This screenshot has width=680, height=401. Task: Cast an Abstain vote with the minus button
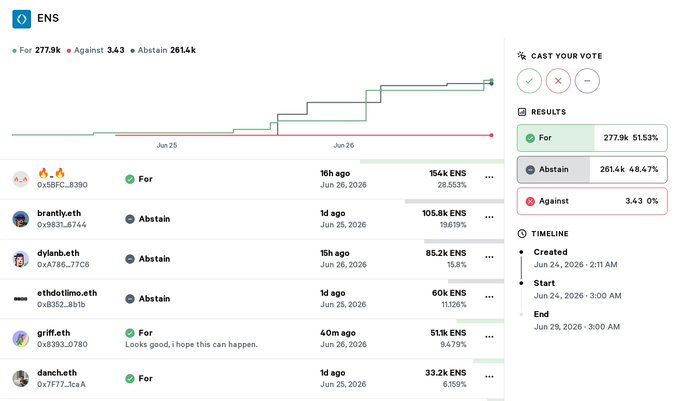click(587, 81)
